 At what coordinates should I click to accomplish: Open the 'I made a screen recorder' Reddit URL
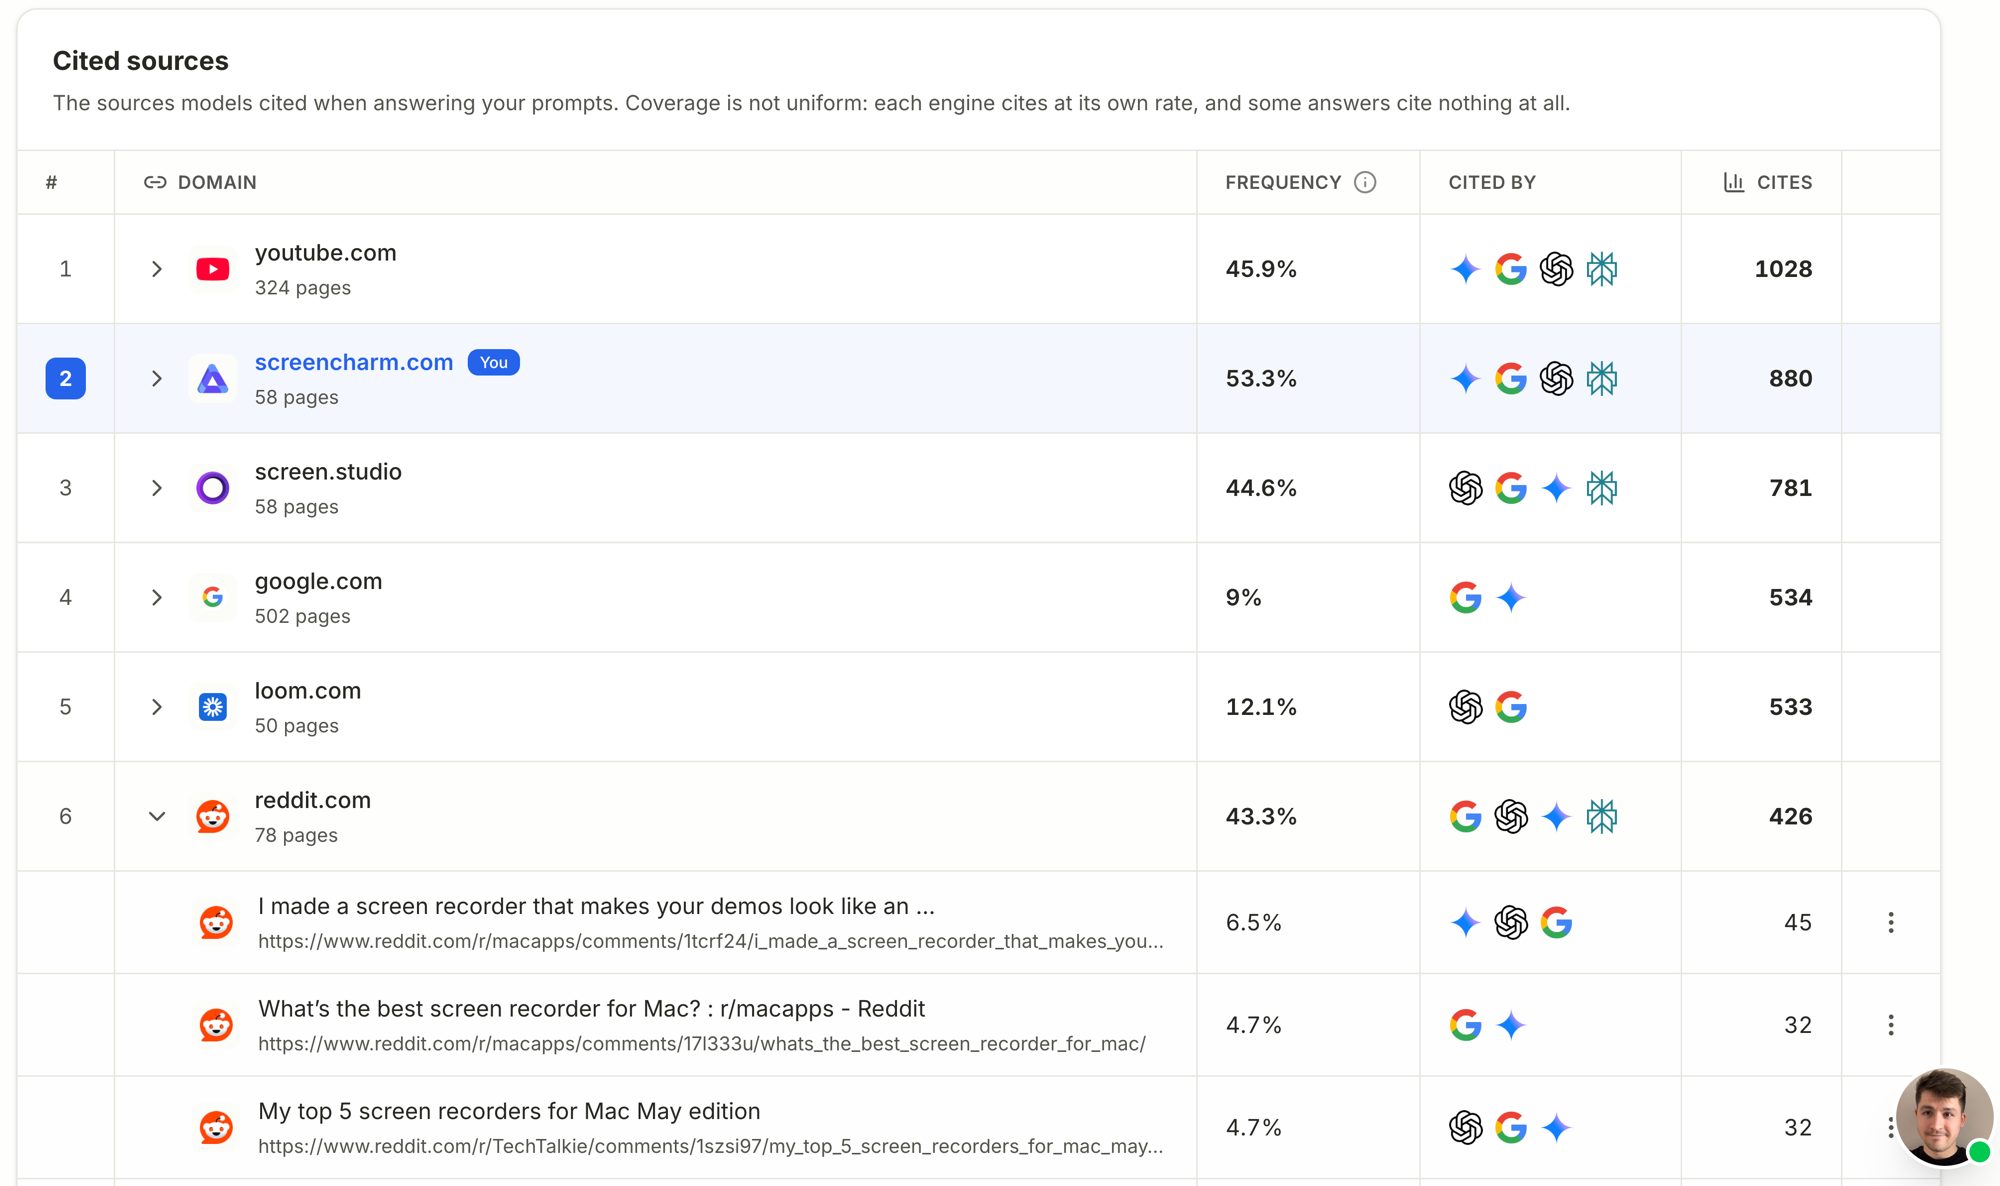click(x=710, y=941)
